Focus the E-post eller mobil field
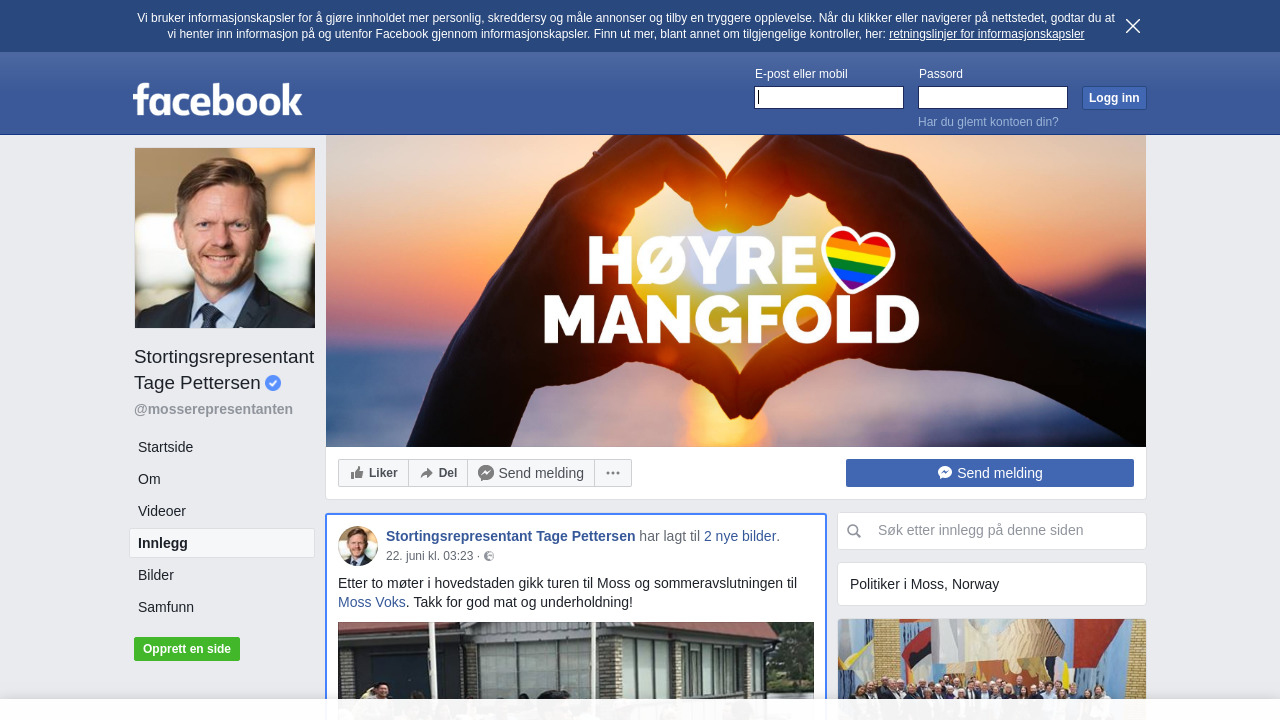The height and width of the screenshot is (720, 1280). [829, 97]
